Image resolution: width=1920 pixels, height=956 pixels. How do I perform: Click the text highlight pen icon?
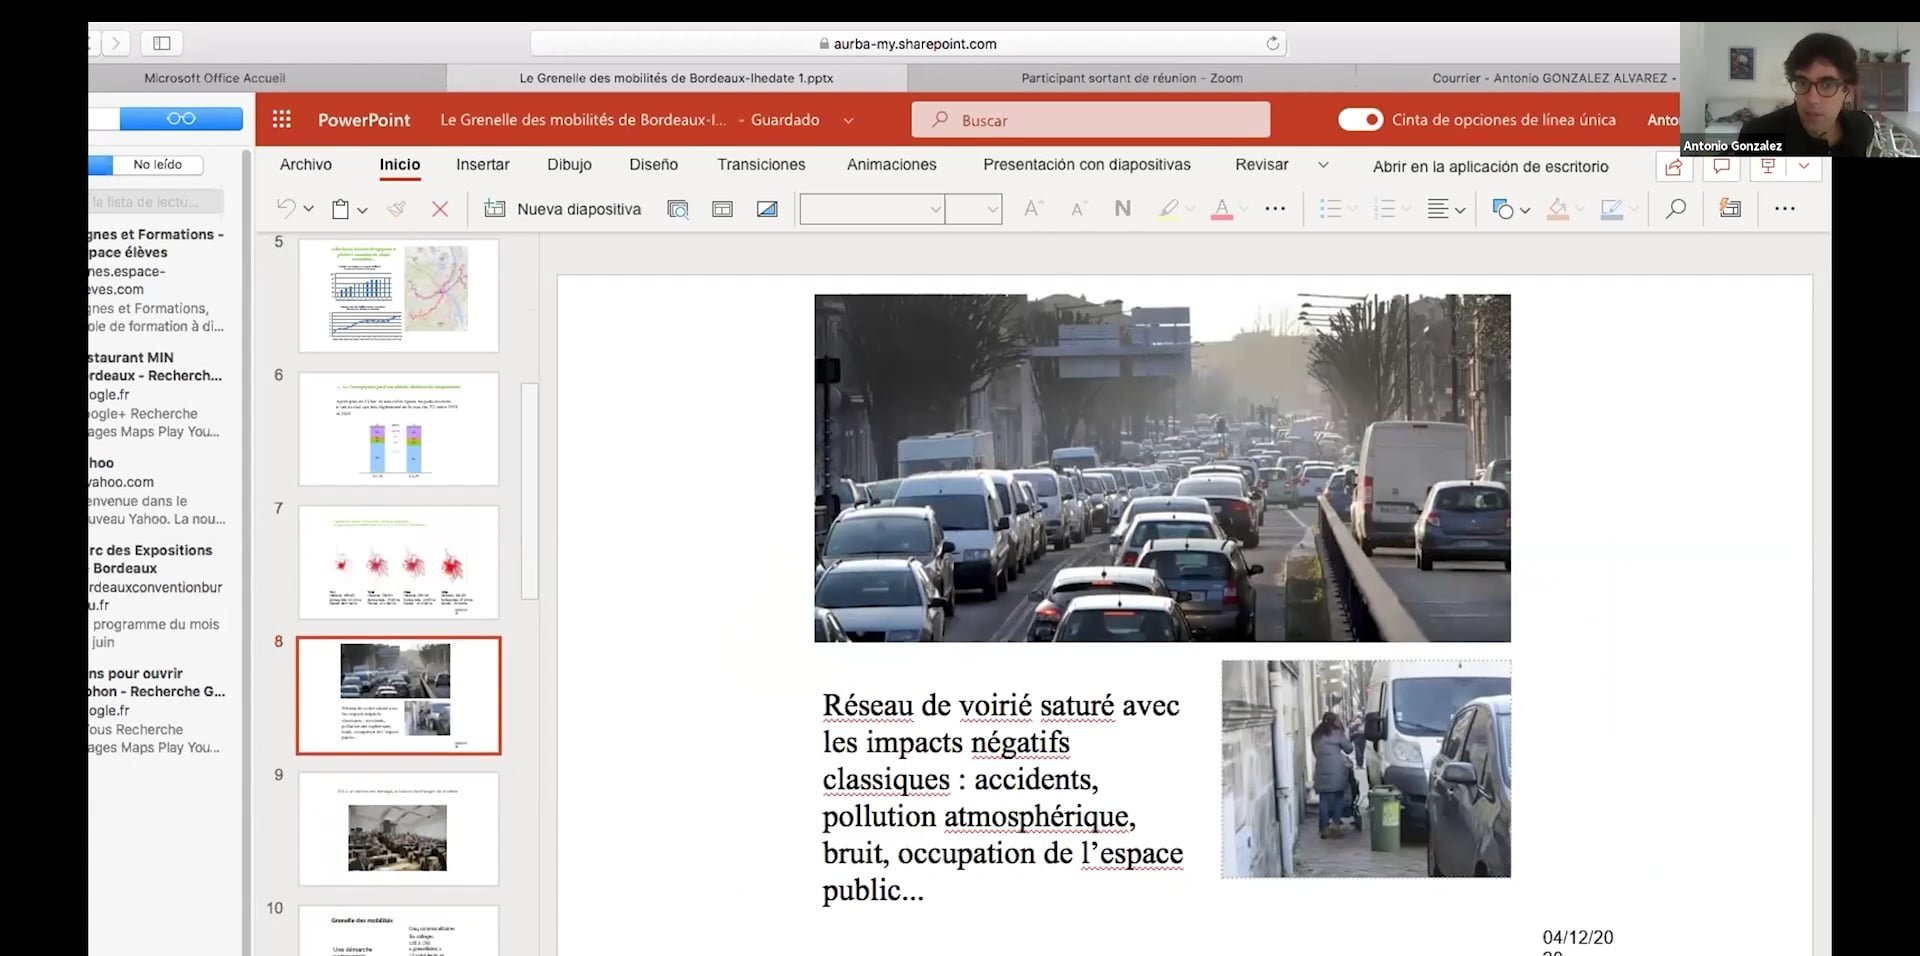(1168, 209)
